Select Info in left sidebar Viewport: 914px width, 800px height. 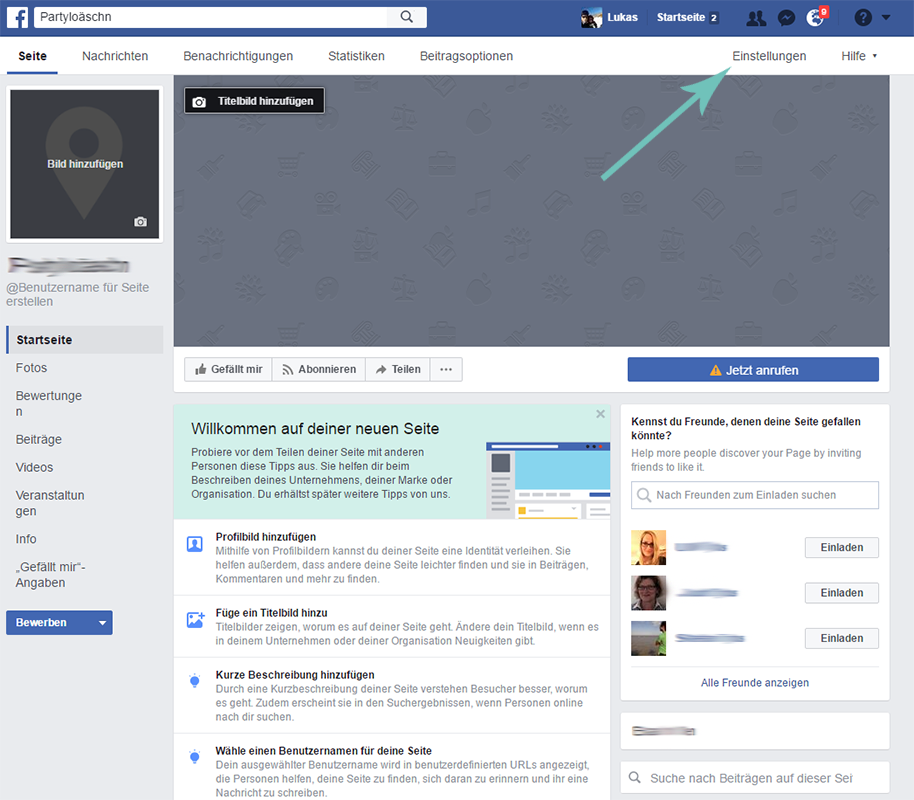coord(26,539)
